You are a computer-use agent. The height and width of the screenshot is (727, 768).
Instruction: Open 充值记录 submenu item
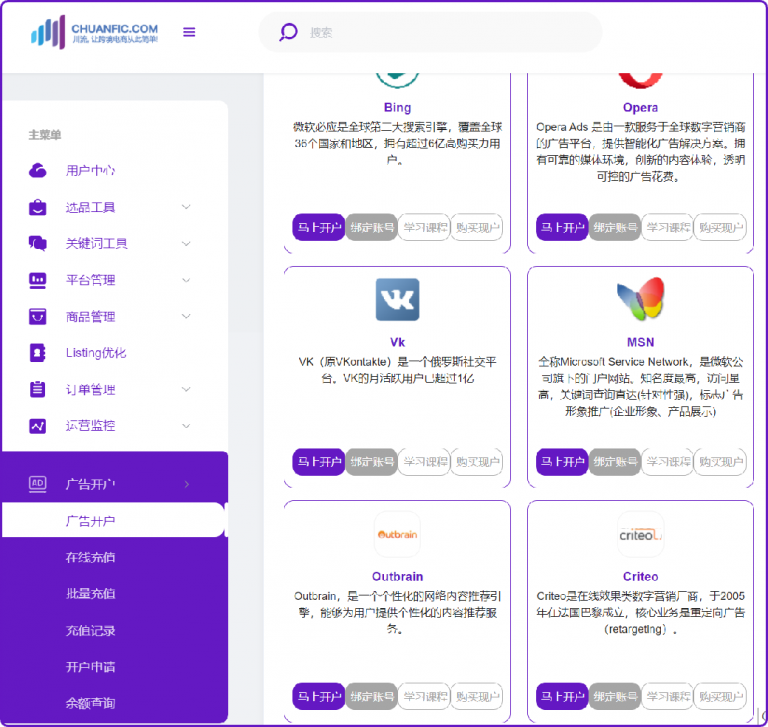click(x=90, y=630)
